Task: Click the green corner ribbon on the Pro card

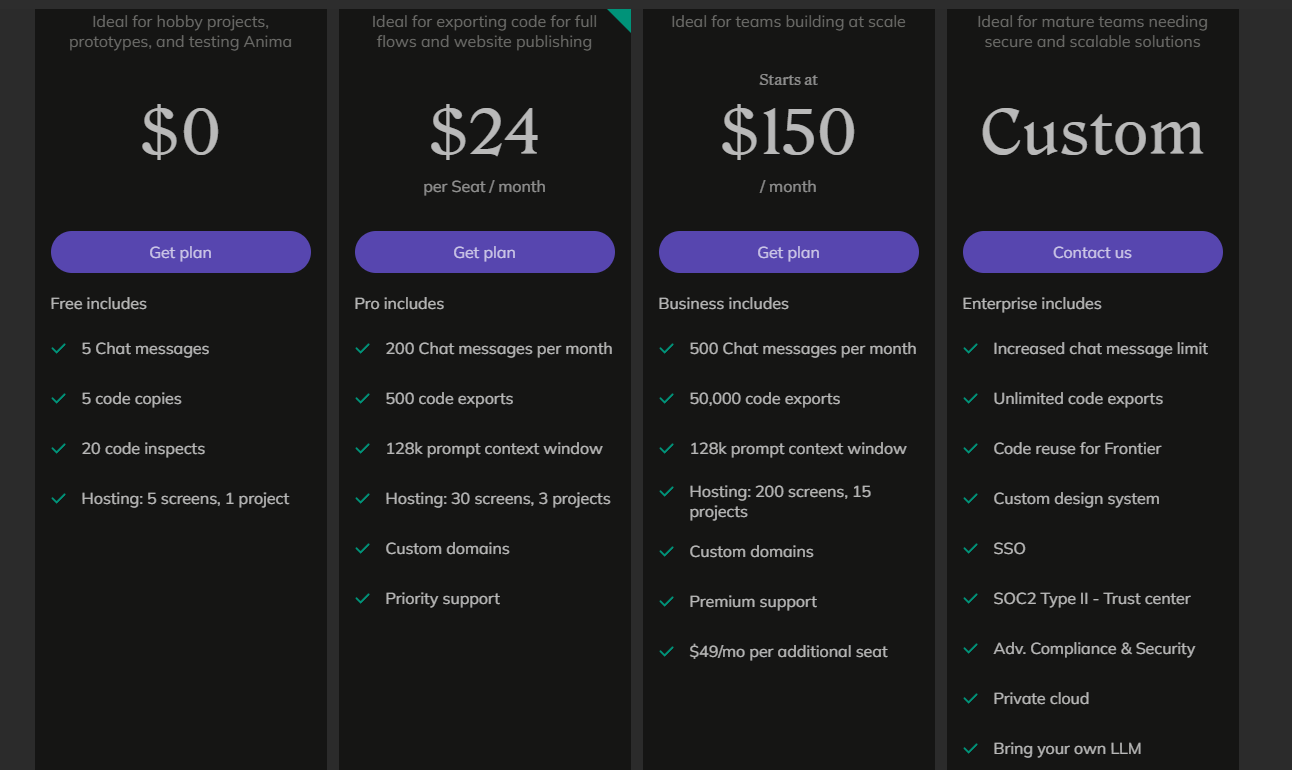Action: click(622, 17)
